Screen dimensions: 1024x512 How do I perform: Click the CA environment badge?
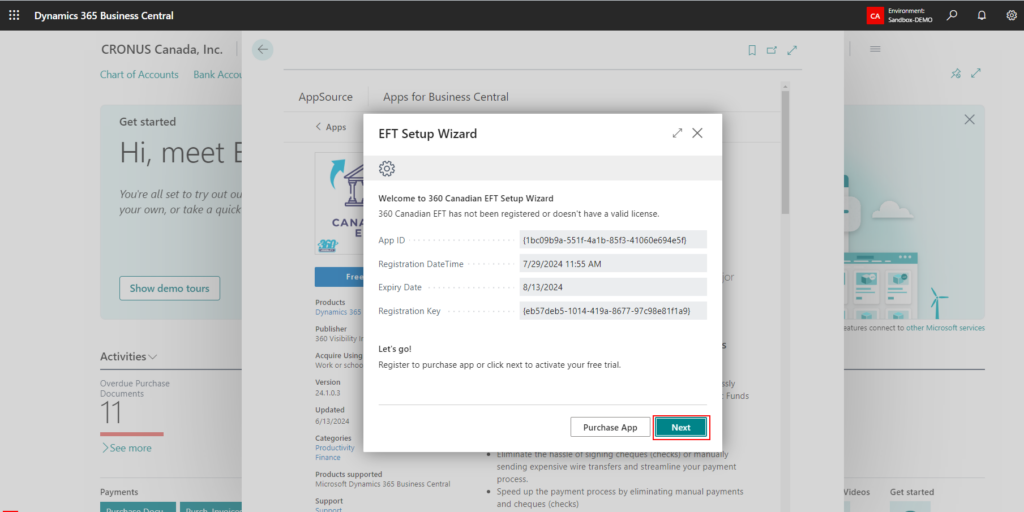coord(875,16)
